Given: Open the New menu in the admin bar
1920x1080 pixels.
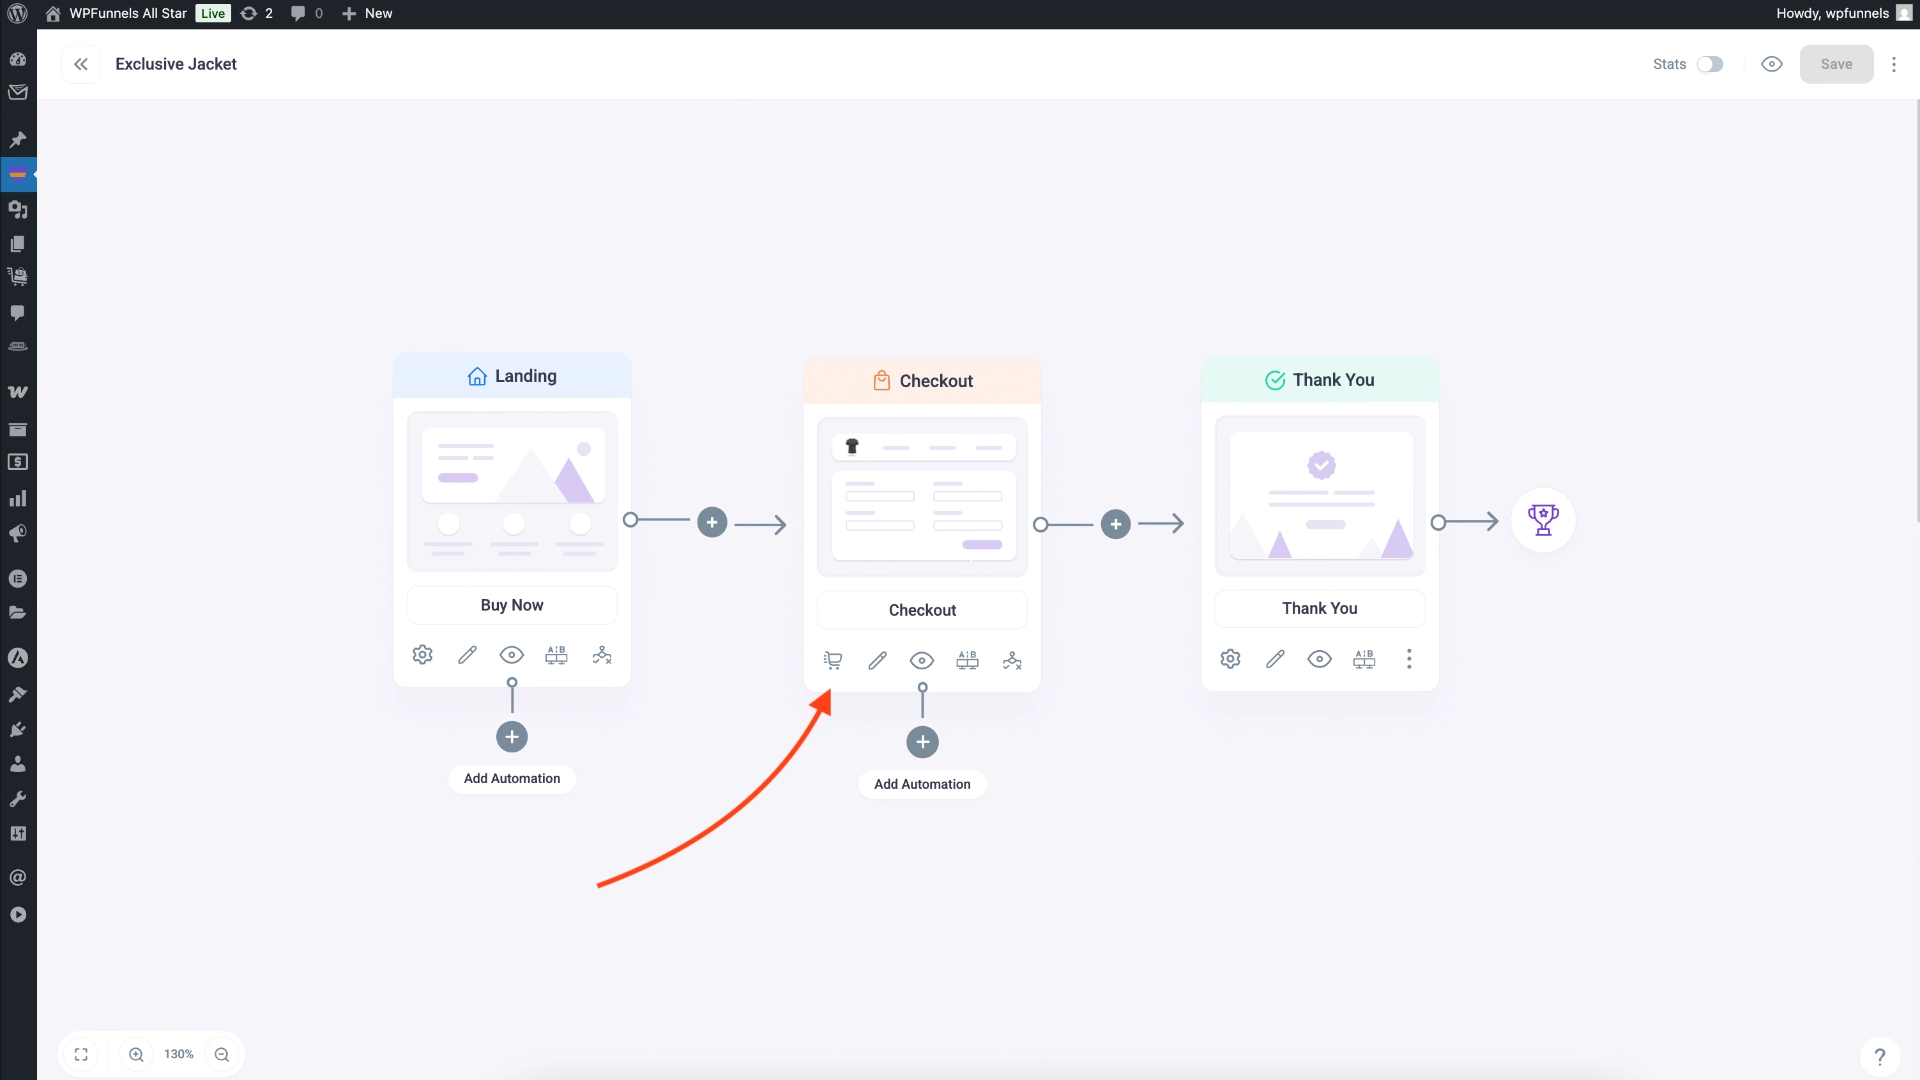Looking at the screenshot, I should tap(366, 13).
